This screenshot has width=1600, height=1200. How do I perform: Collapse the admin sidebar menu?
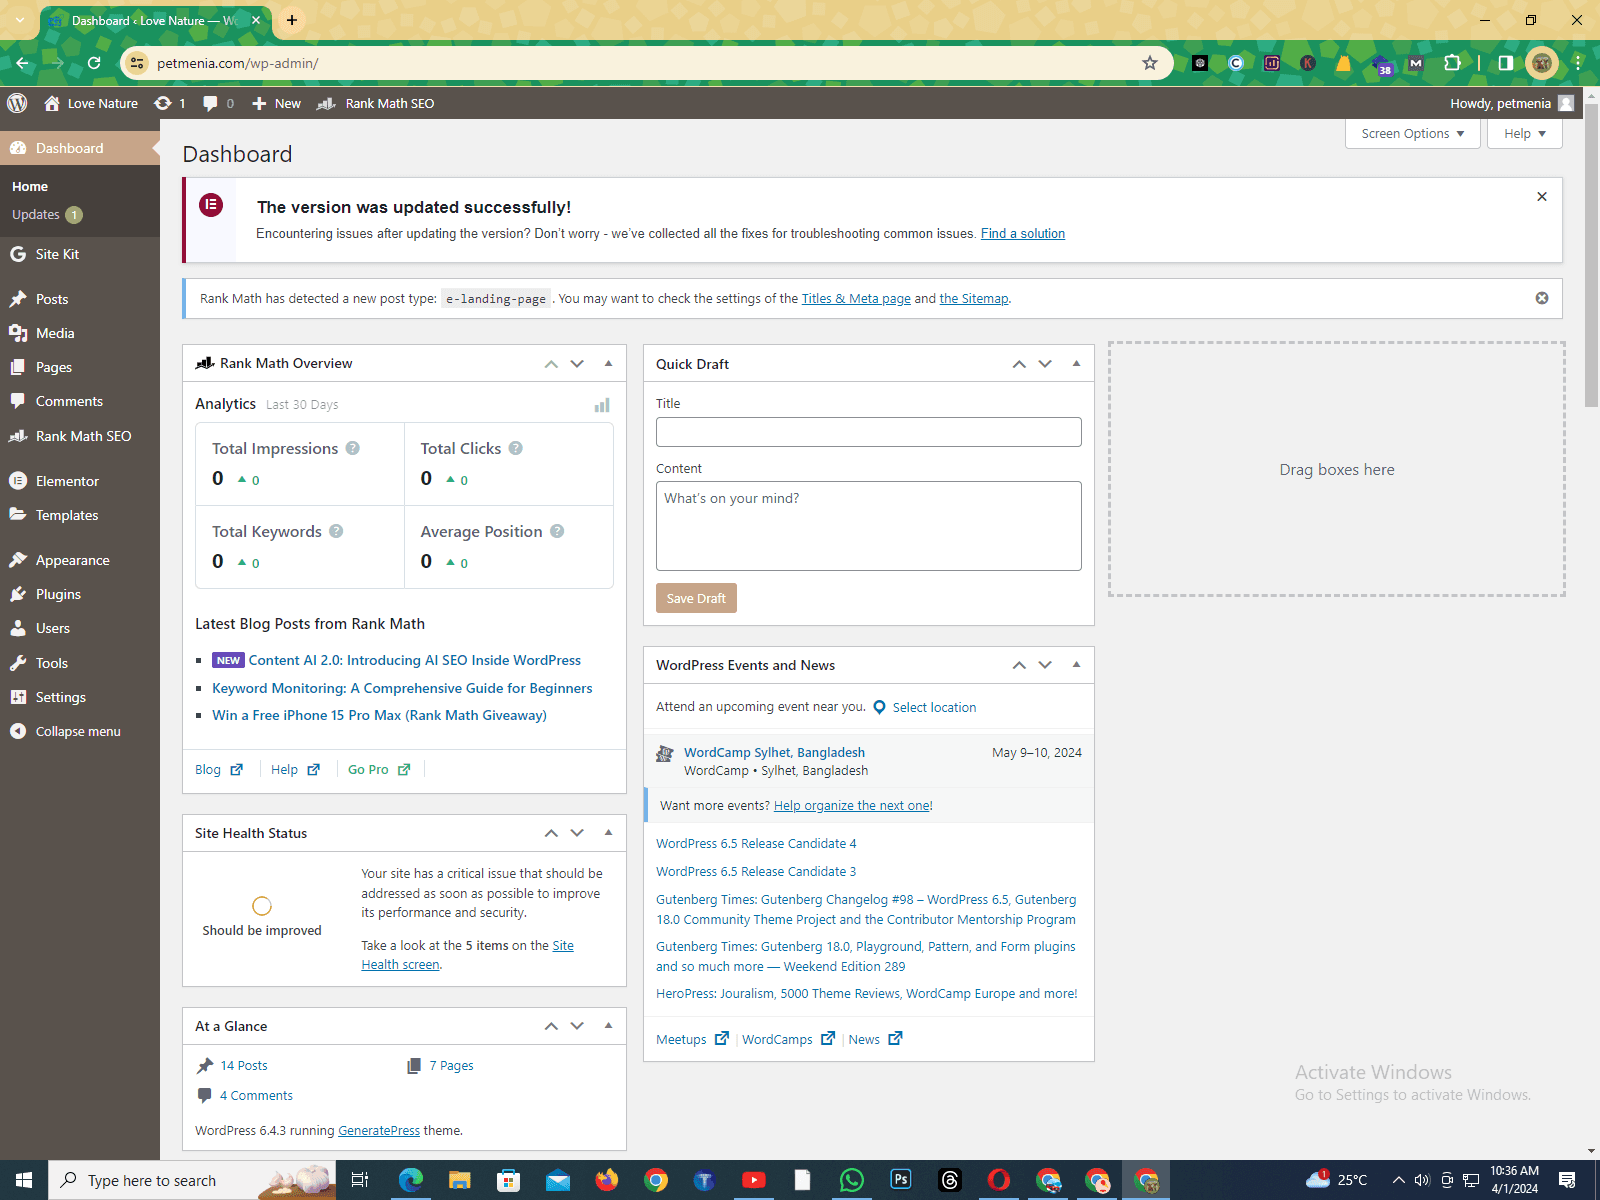coord(80,731)
